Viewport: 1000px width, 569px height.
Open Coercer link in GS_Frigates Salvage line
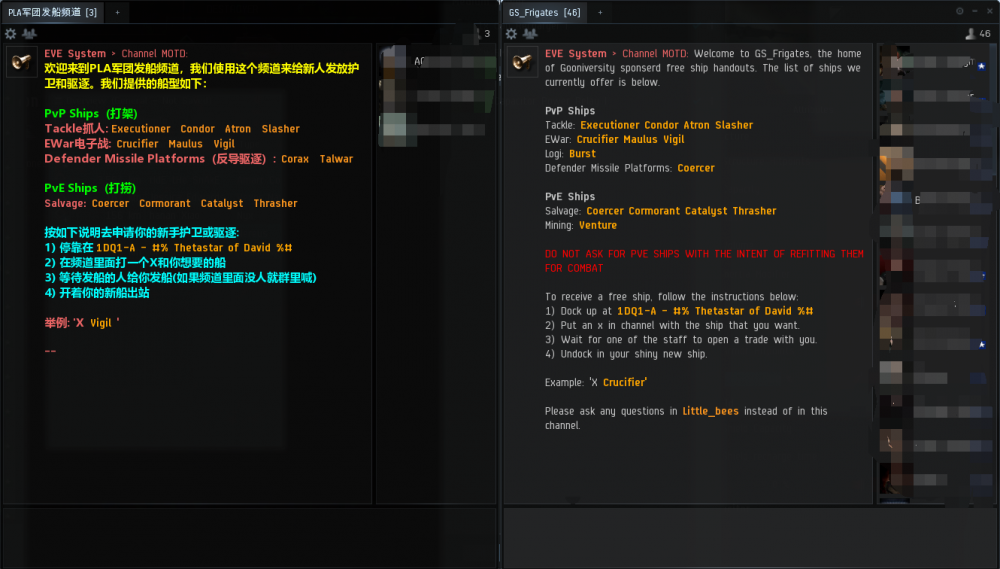click(605, 211)
